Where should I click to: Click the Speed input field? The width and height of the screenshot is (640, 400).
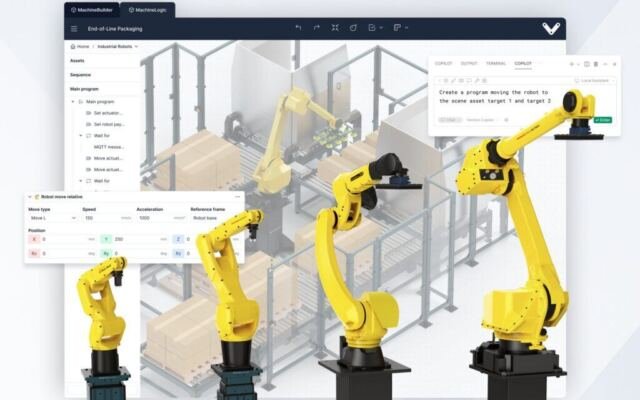click(x=108, y=218)
